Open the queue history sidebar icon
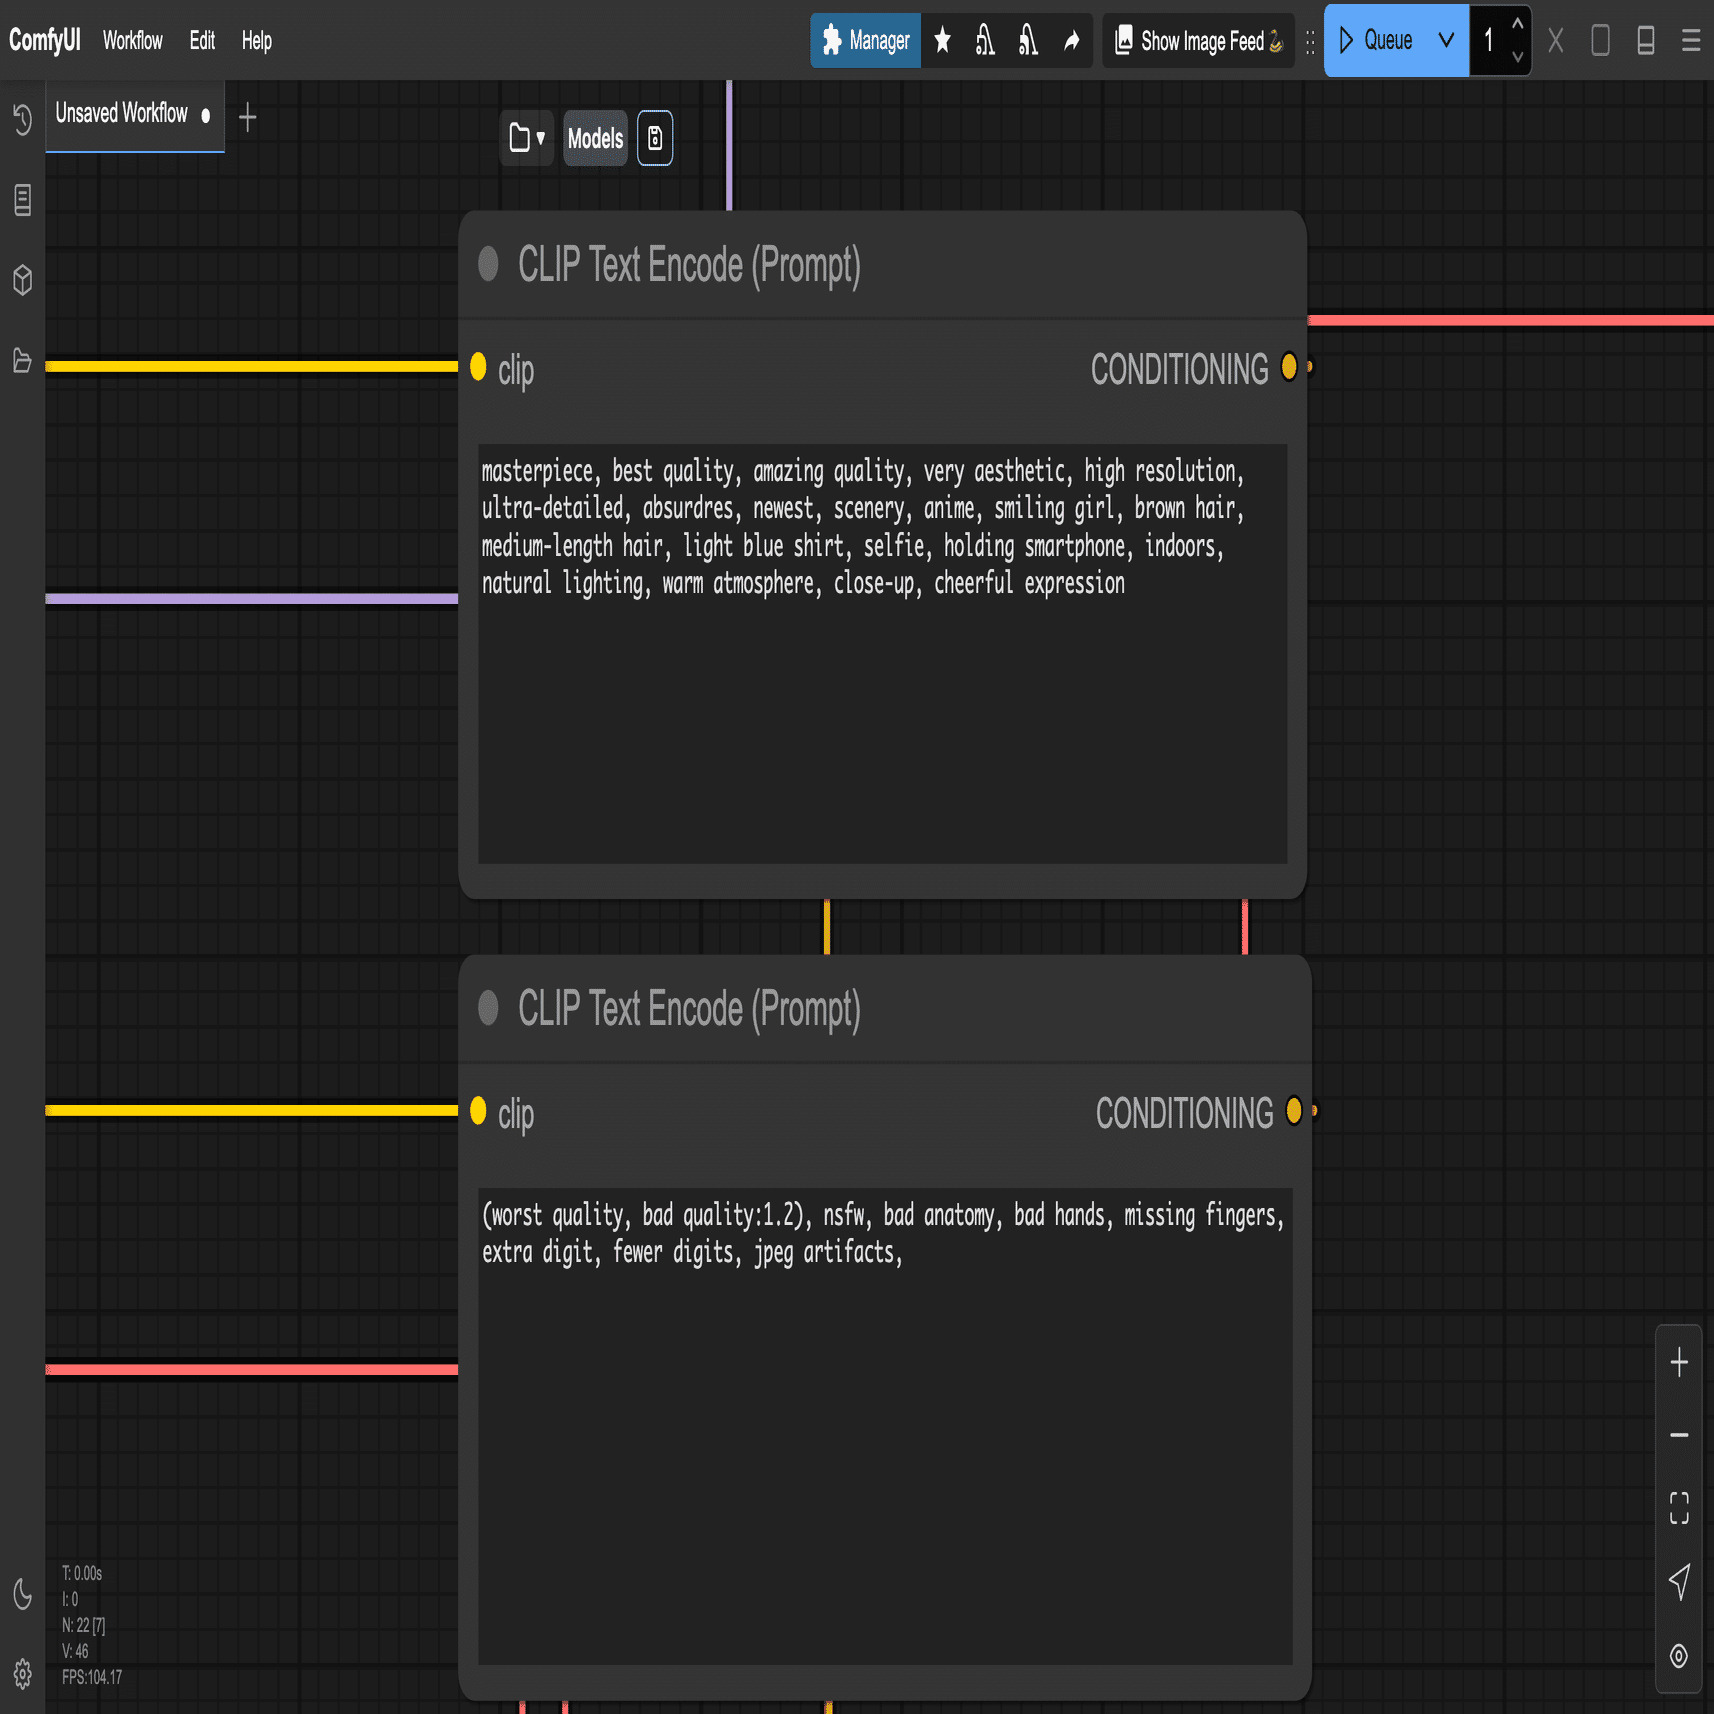This screenshot has height=1714, width=1714. [23, 120]
